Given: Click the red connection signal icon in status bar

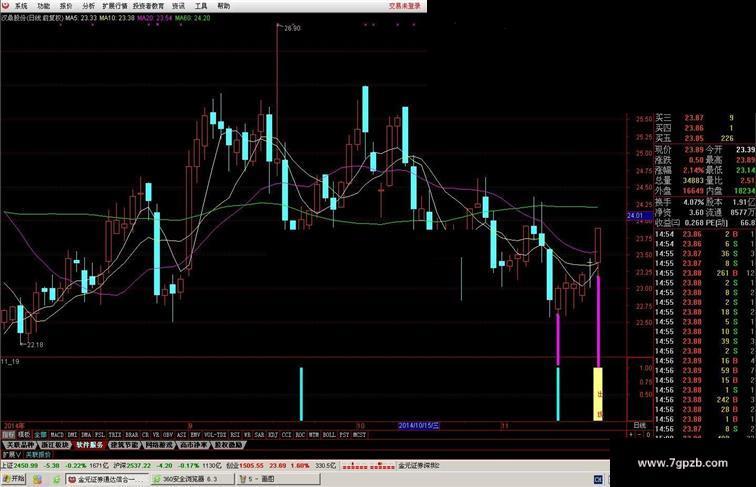Looking at the screenshot, I should coord(369,466).
